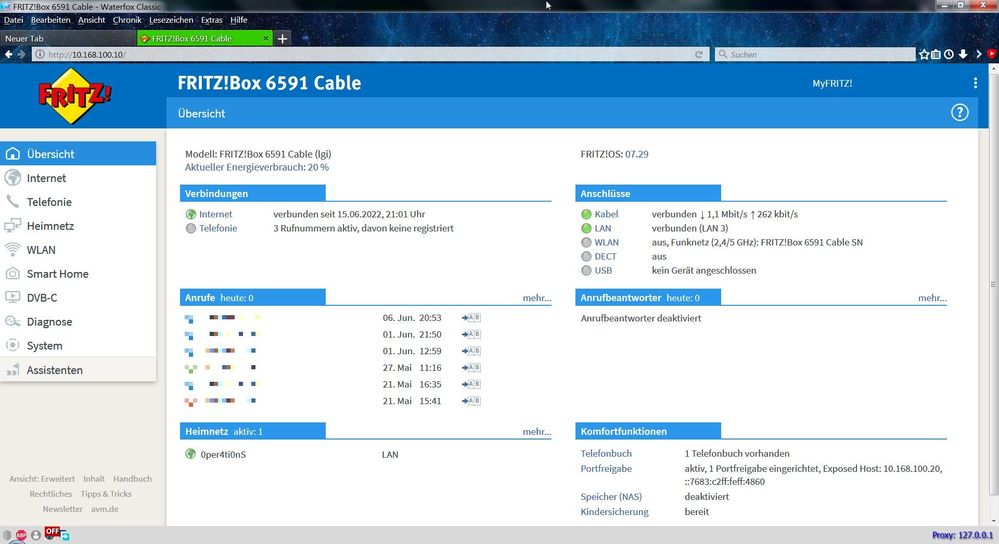999x544 pixels.
Task: Switch to the Neuer Tab browser tab
Action: [68, 38]
